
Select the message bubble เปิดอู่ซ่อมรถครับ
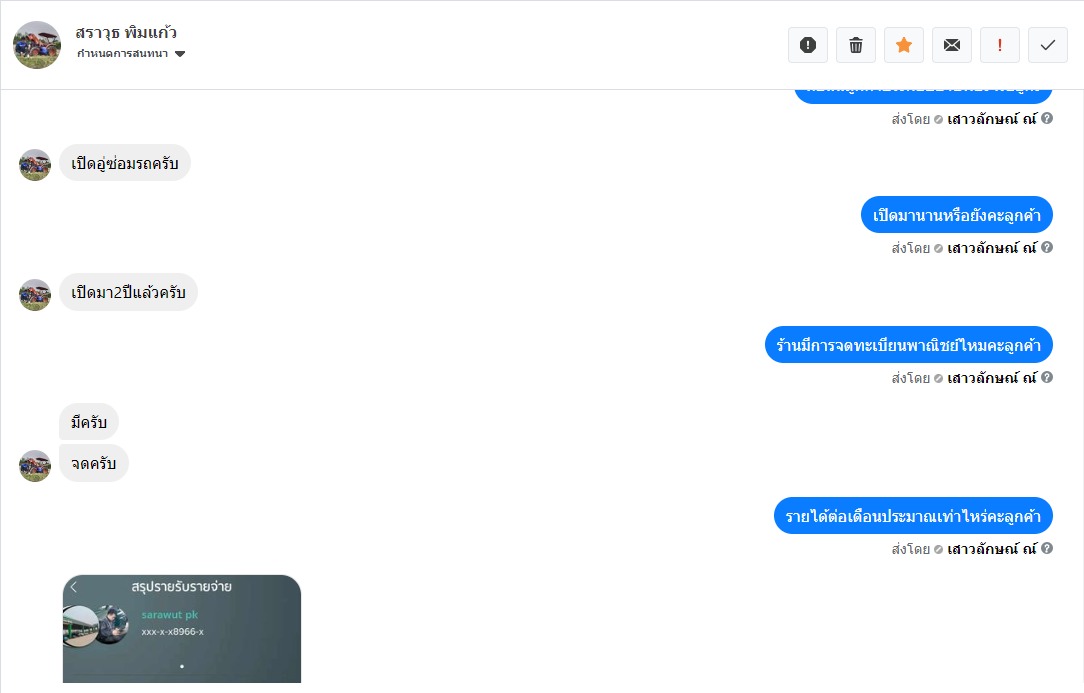click(124, 163)
